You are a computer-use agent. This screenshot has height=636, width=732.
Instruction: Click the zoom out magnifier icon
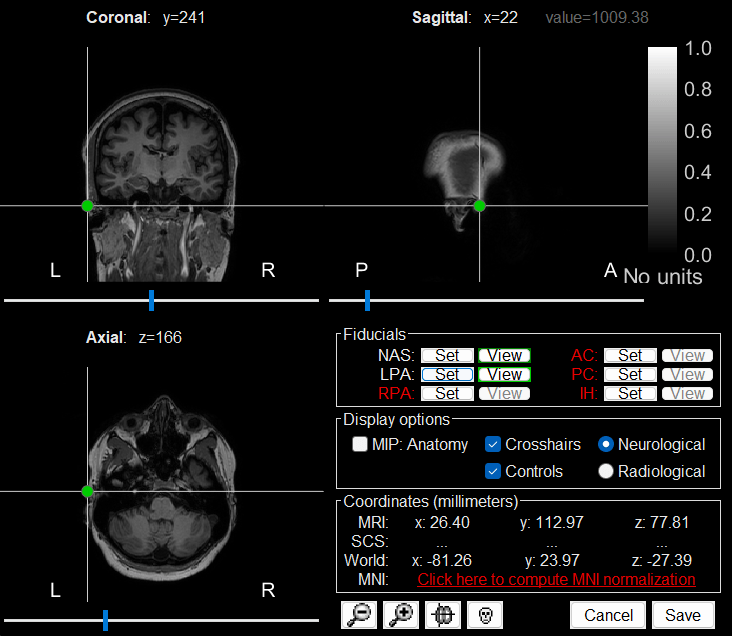point(359,615)
